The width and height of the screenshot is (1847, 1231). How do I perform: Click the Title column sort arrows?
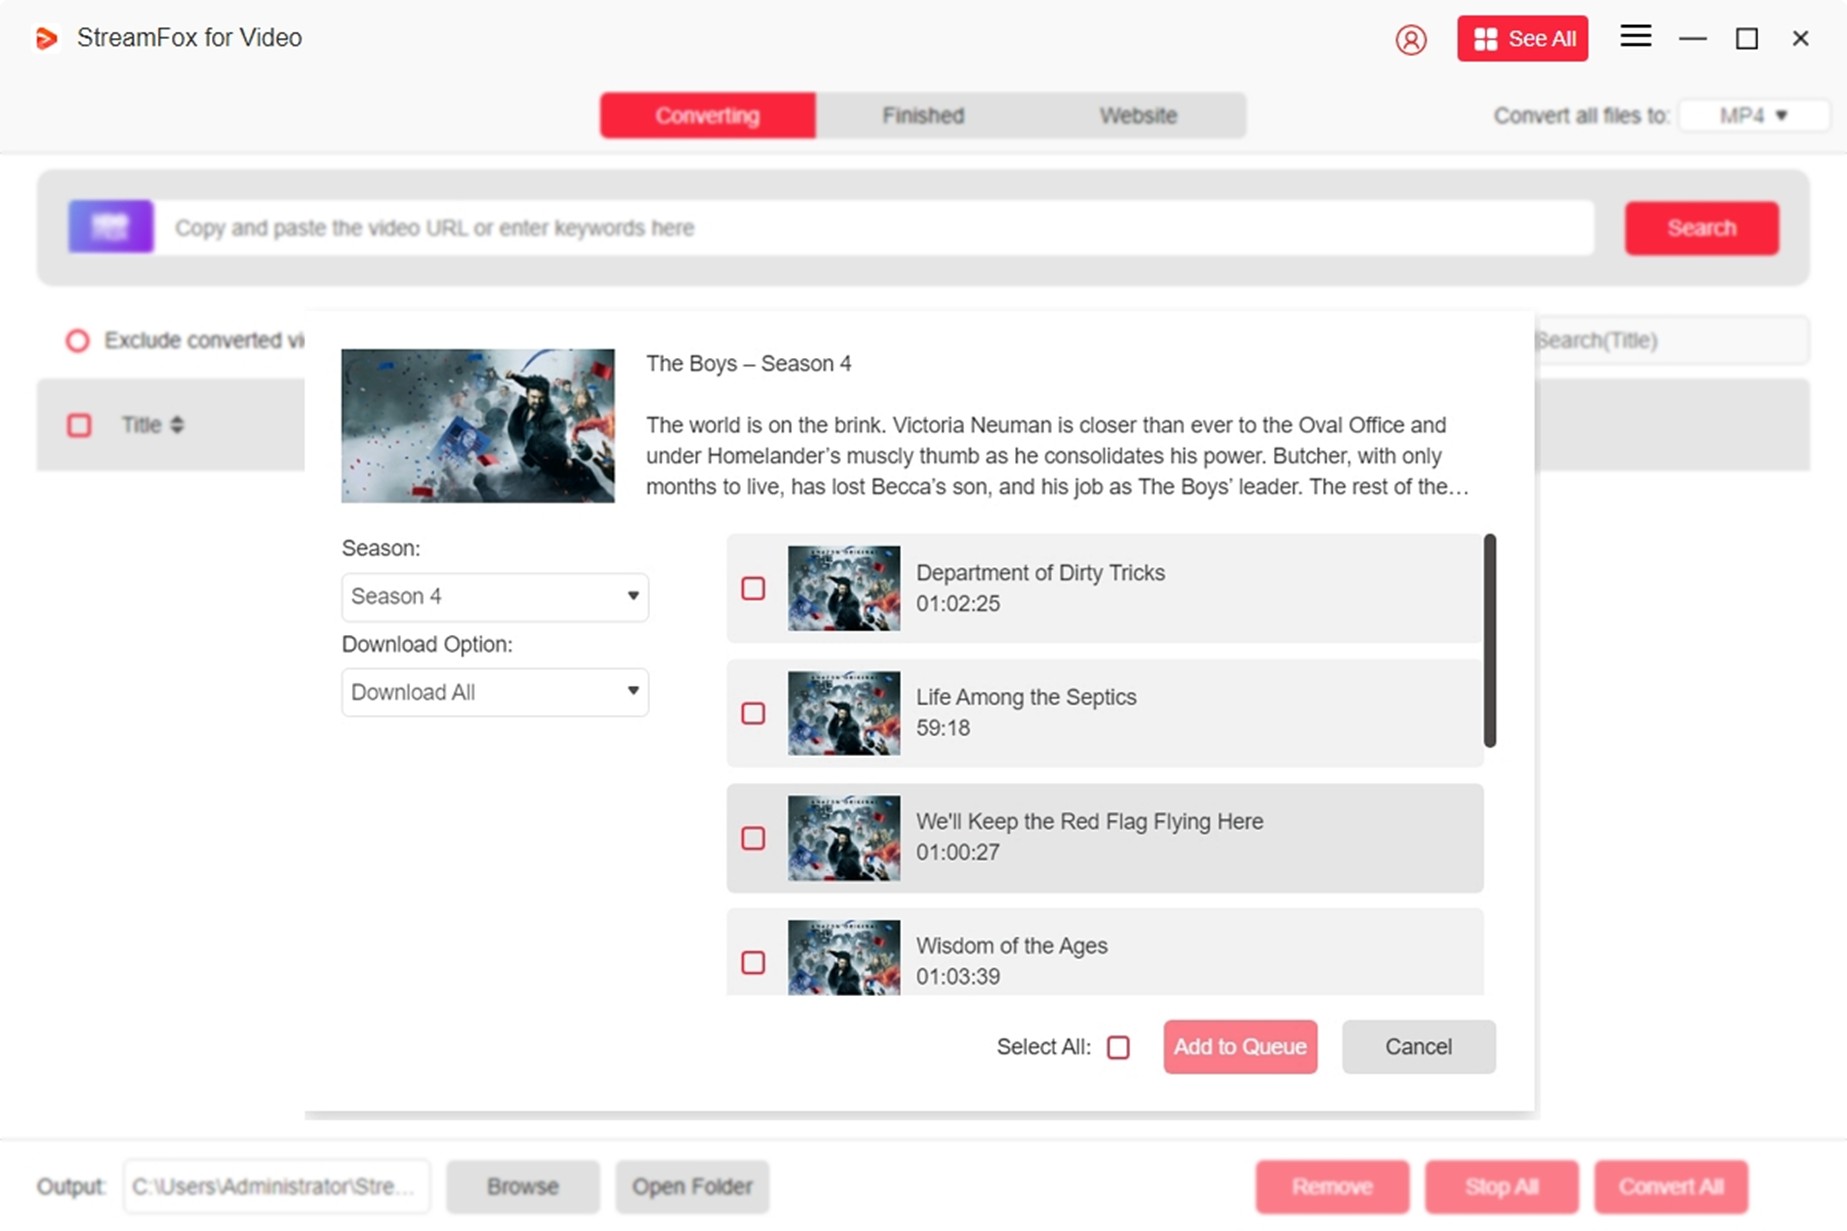point(177,425)
